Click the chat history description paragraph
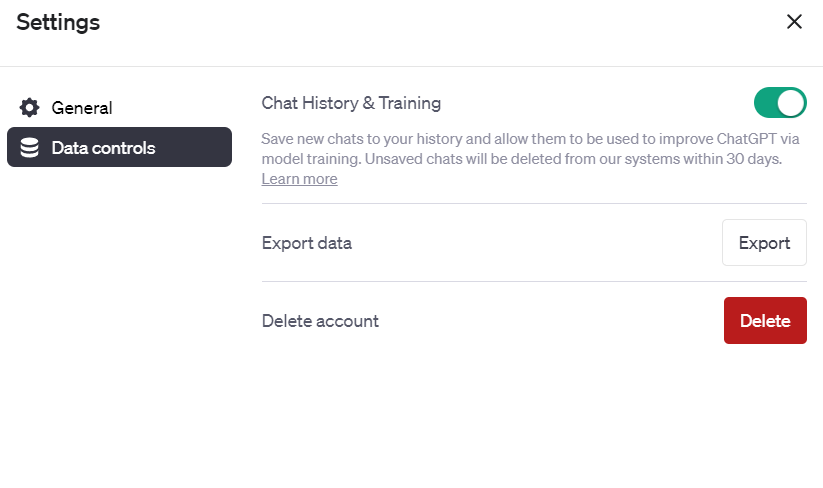Image resolution: width=823 pixels, height=488 pixels. [500, 140]
